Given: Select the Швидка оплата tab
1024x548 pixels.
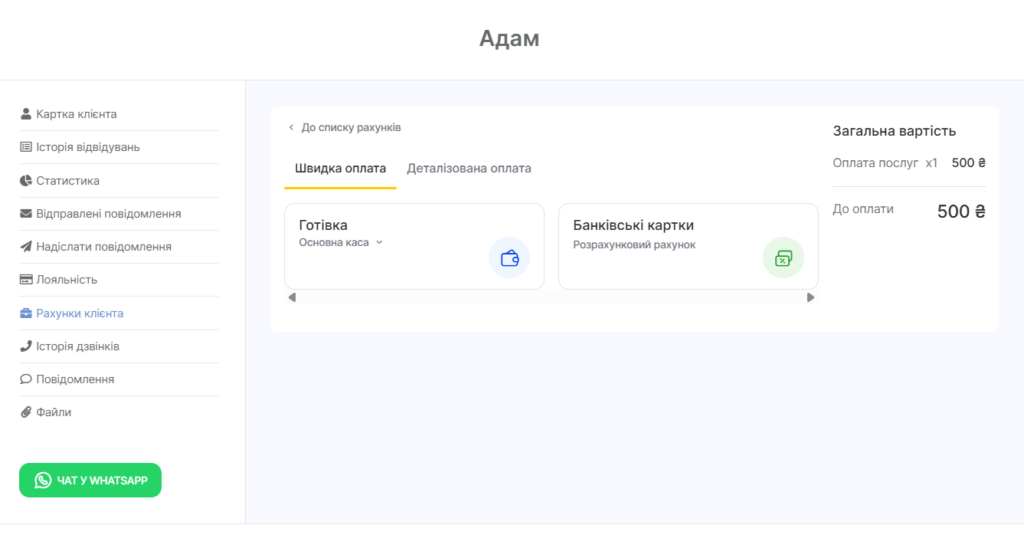Looking at the screenshot, I should [x=340, y=168].
